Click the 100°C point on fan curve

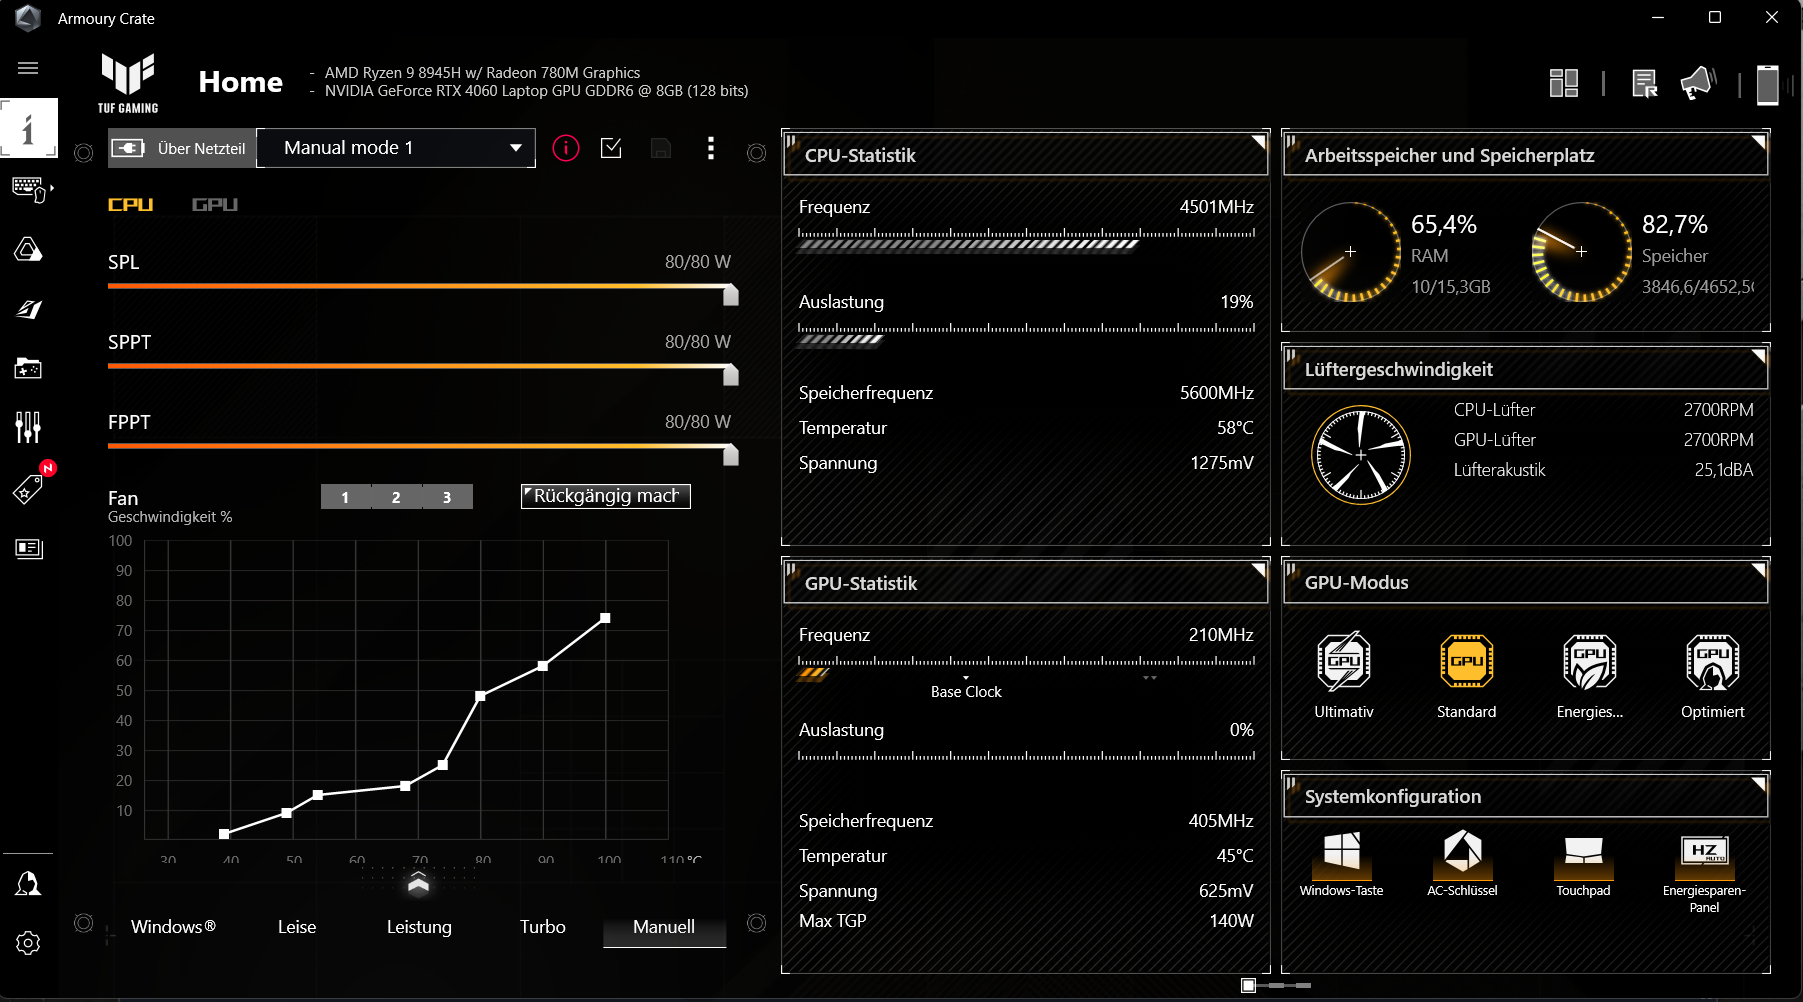(605, 618)
